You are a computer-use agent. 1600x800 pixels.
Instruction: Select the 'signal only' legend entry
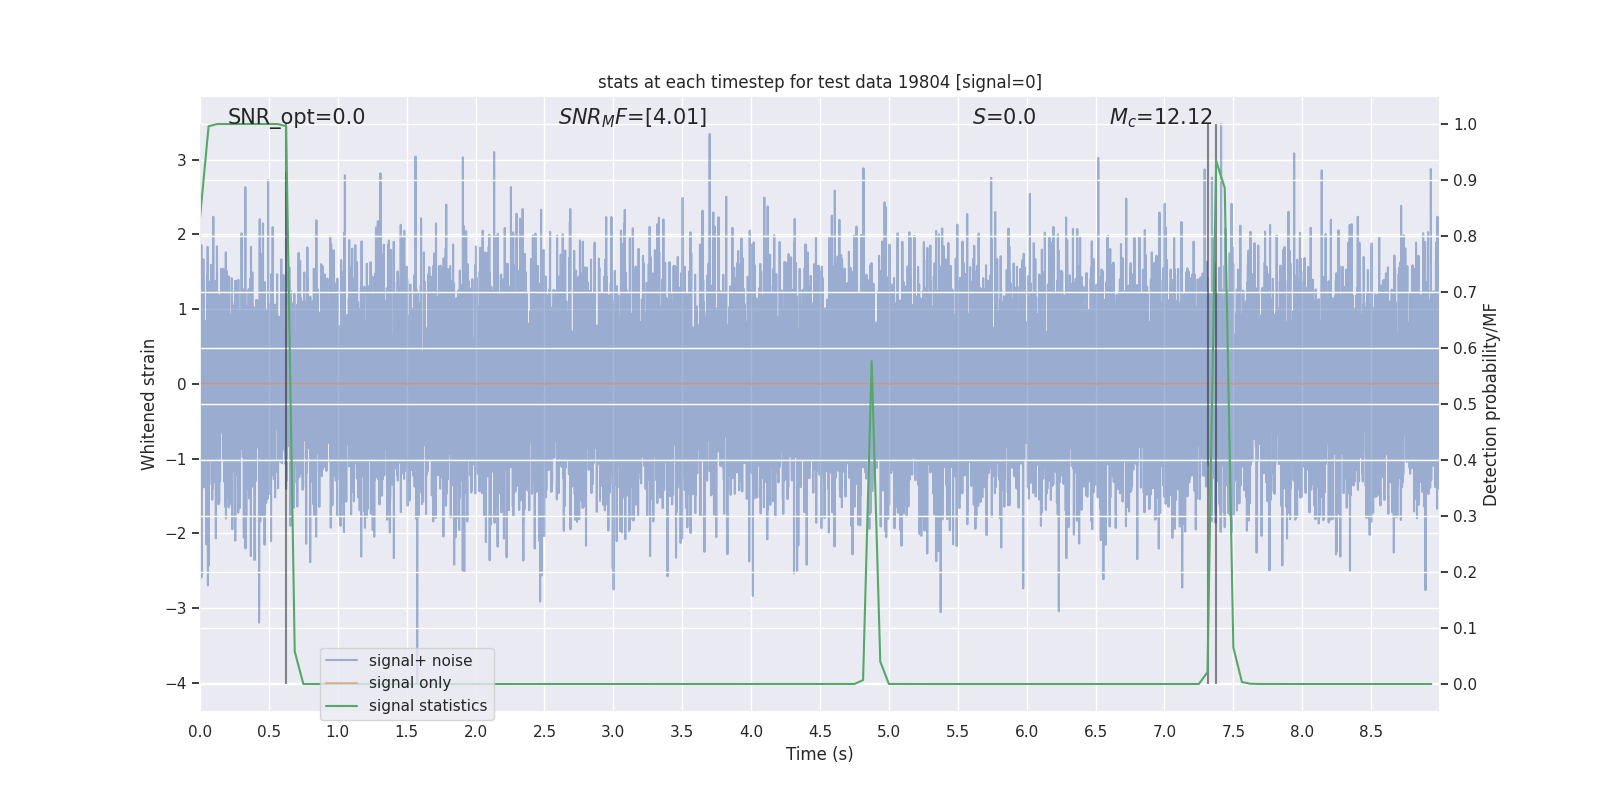[410, 683]
